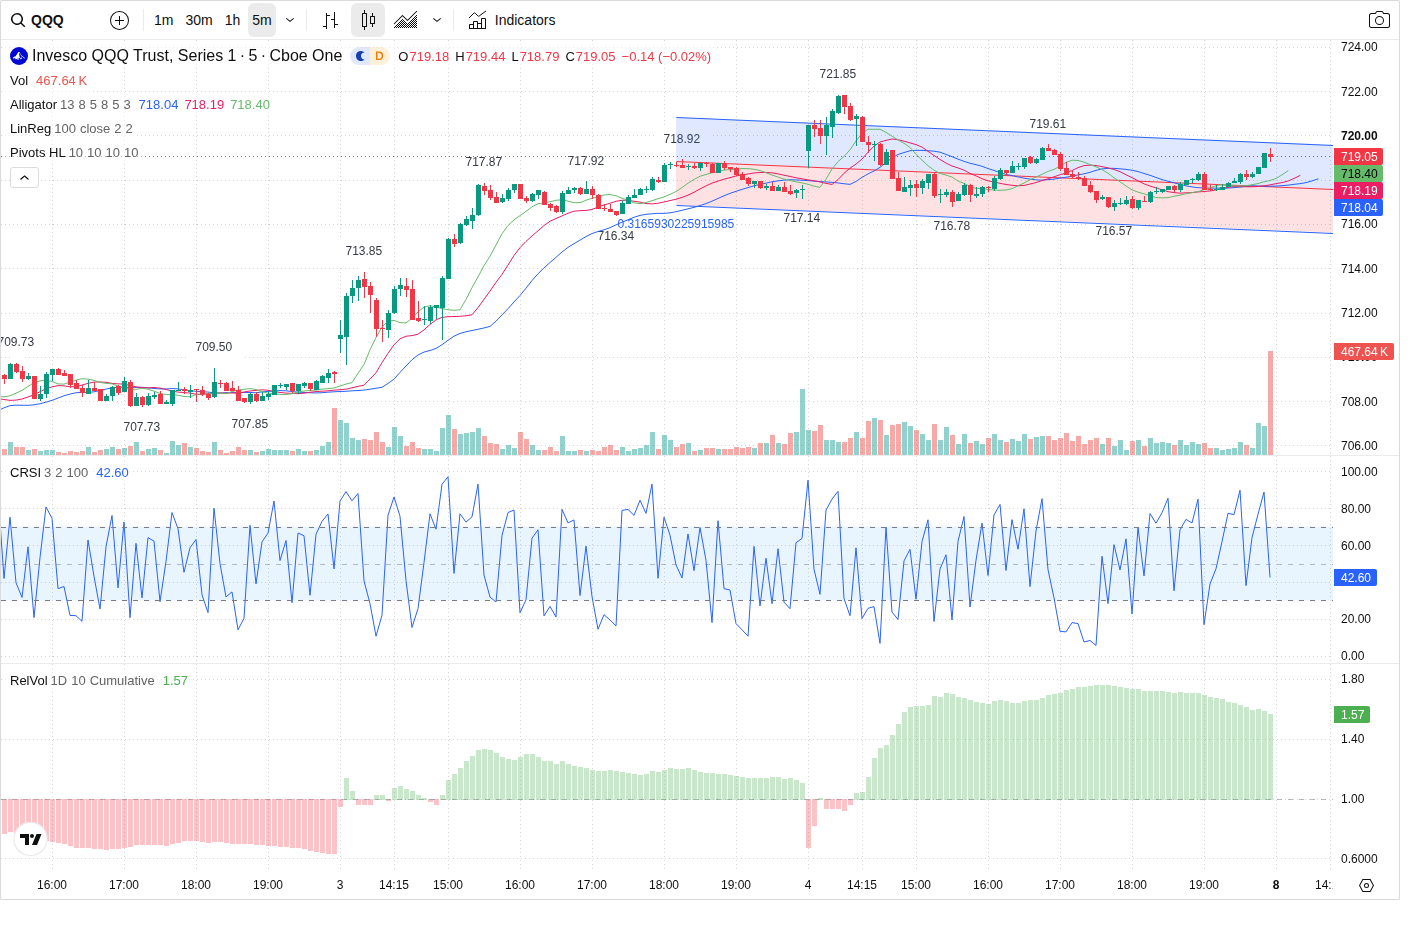Take a chart snapshot with camera icon

[x=1379, y=20]
